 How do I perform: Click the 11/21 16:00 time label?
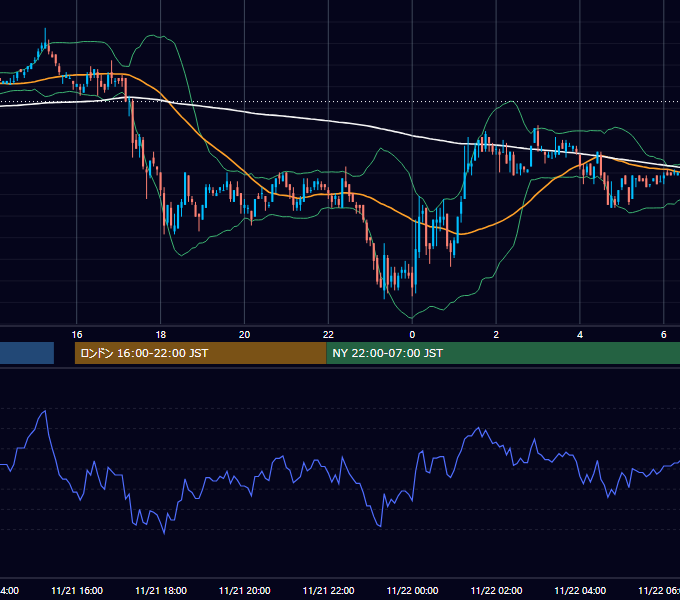77,590
